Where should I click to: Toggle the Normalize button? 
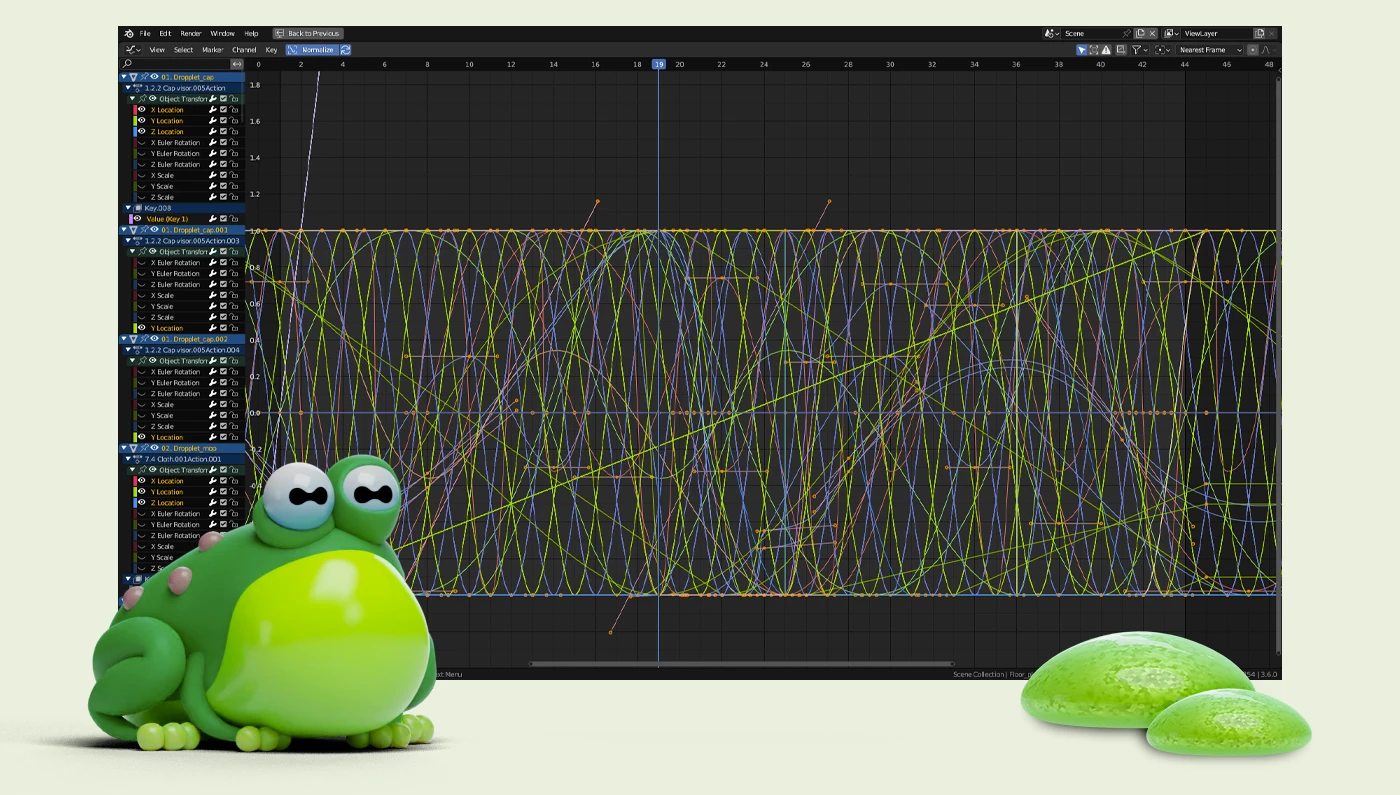312,50
